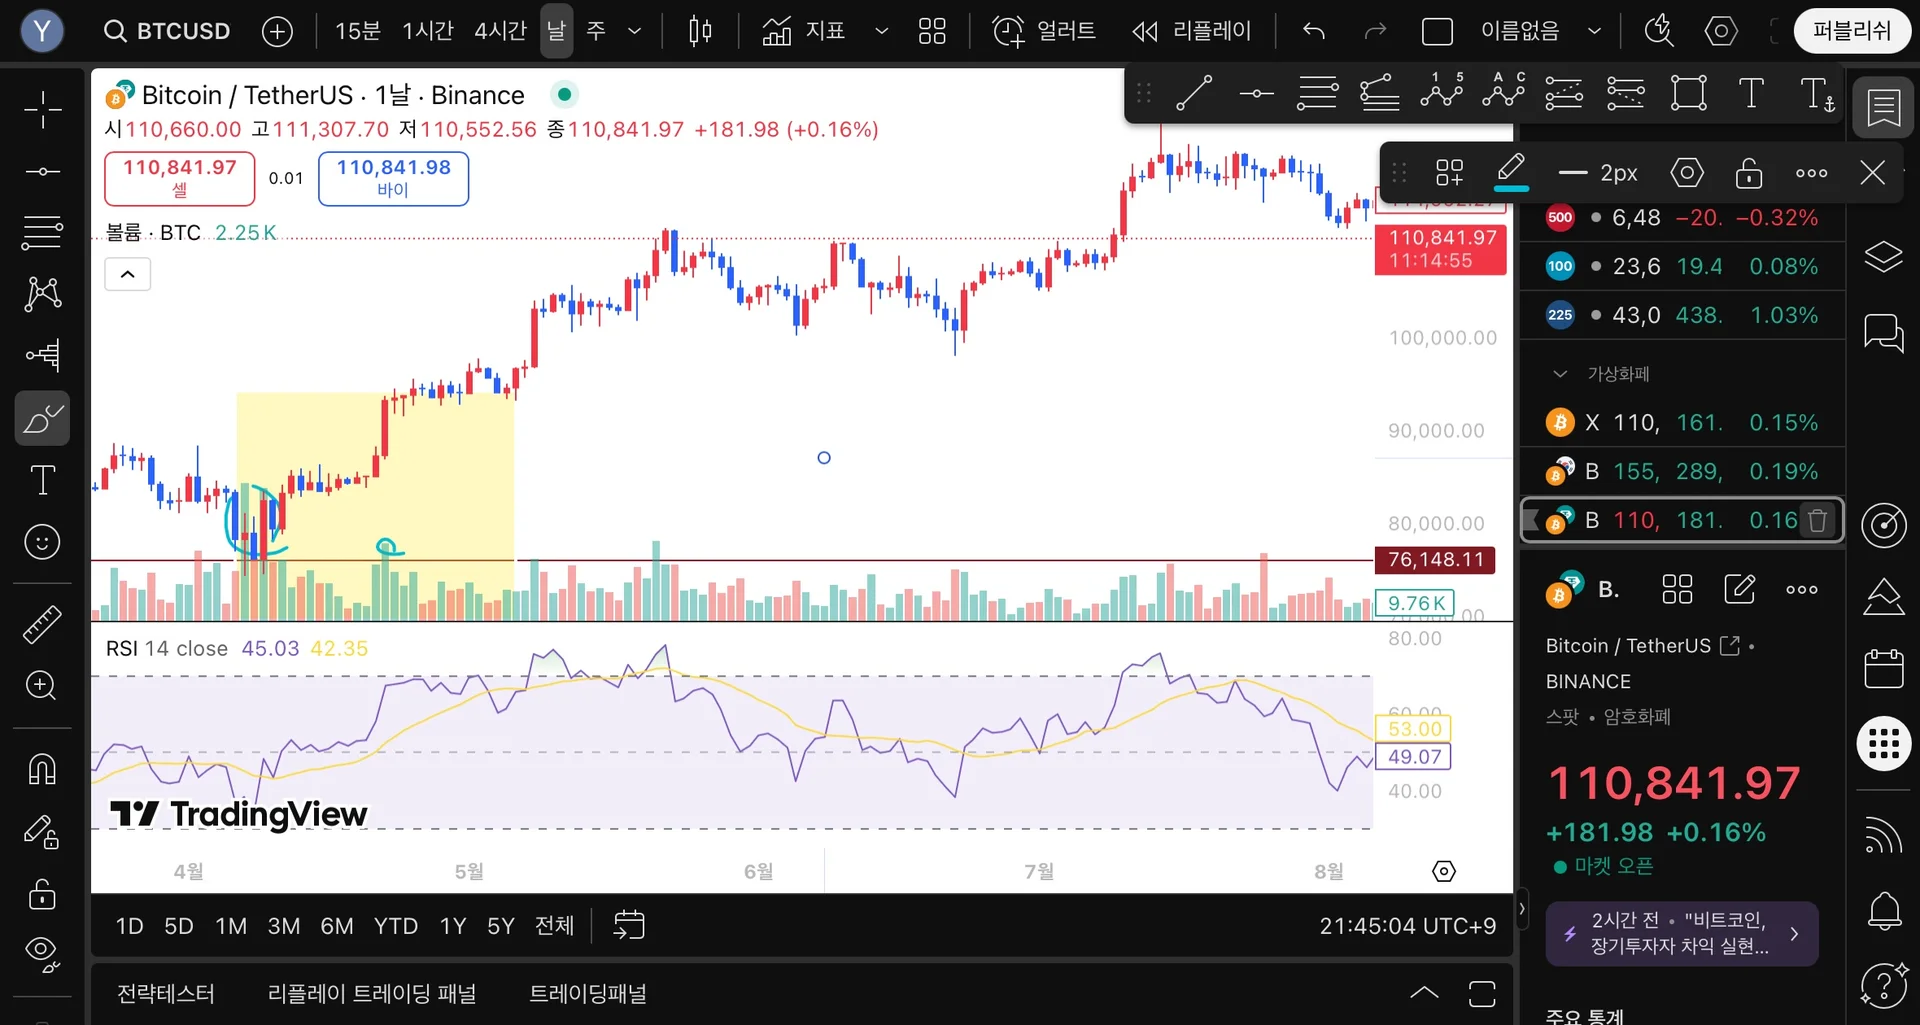Toggle magnet mode for drawings

click(x=42, y=769)
